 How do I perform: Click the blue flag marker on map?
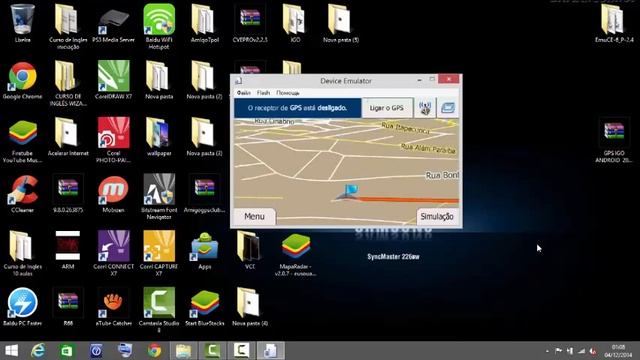coord(351,190)
